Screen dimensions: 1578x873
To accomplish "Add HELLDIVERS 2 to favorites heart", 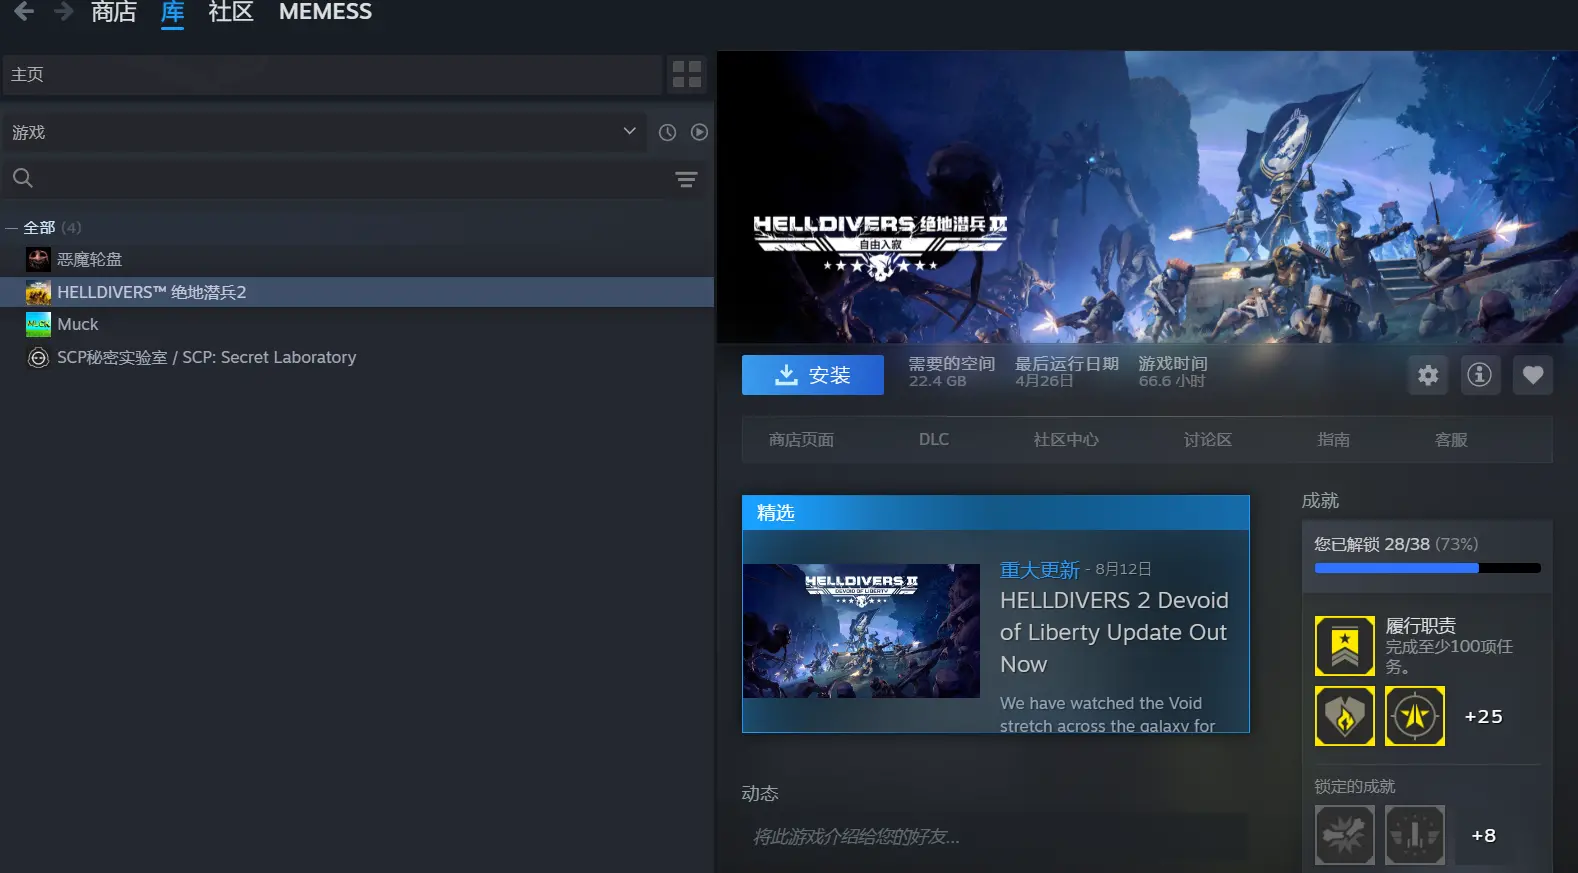I will [1532, 375].
